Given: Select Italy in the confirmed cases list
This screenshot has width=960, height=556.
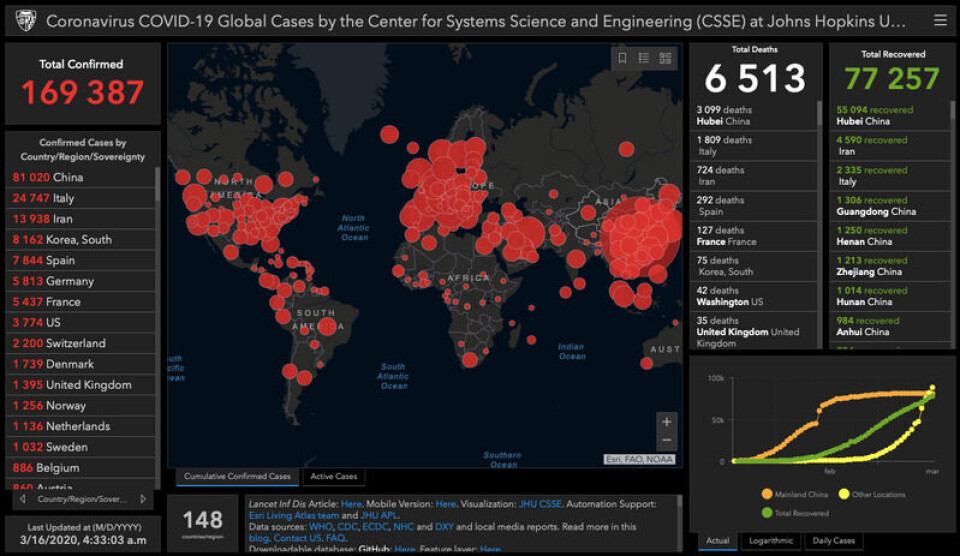Looking at the screenshot, I should pos(63,198).
